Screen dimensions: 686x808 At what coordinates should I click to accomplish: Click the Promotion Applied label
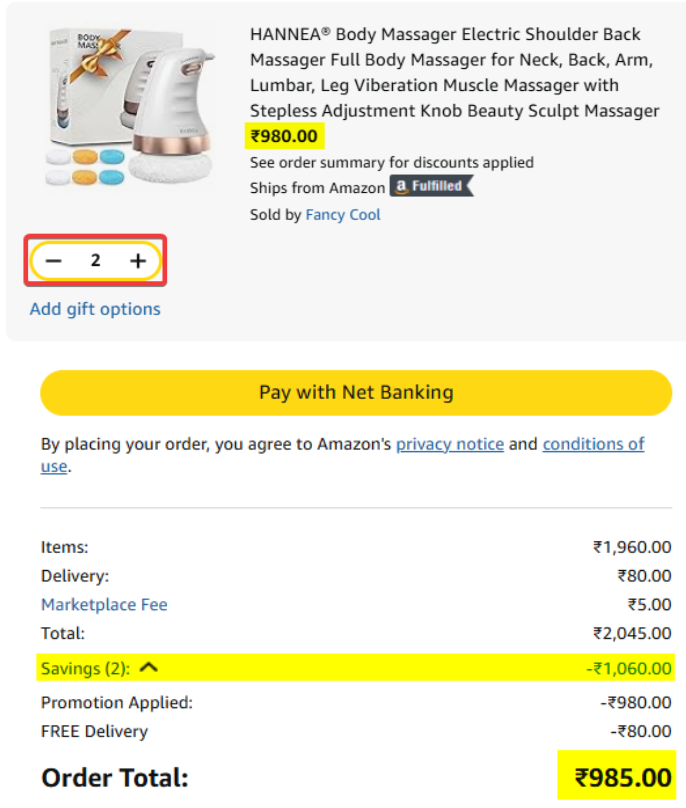[x=117, y=703]
